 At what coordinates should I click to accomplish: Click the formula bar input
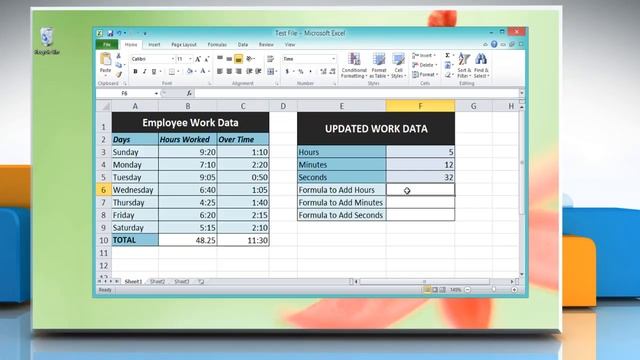tap(357, 93)
